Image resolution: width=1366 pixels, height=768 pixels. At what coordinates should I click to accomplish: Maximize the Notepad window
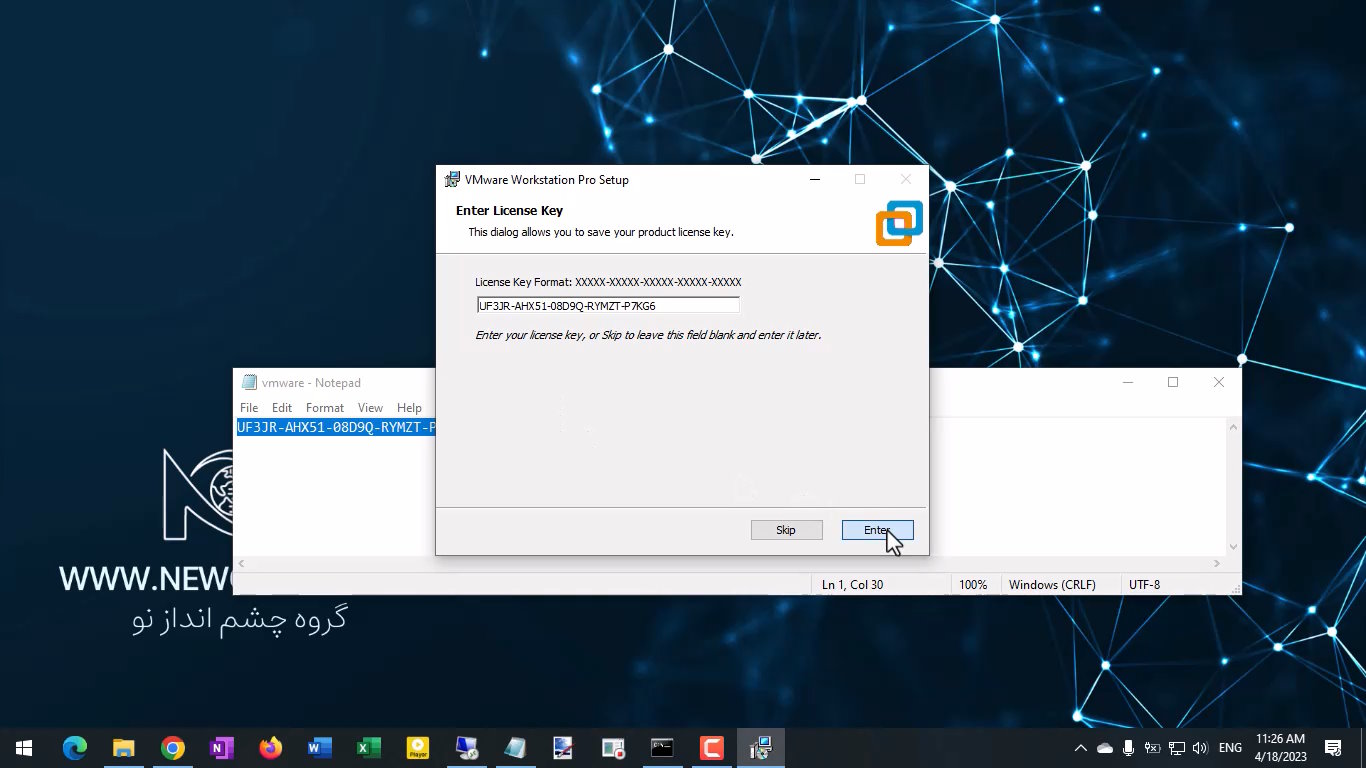point(1173,382)
